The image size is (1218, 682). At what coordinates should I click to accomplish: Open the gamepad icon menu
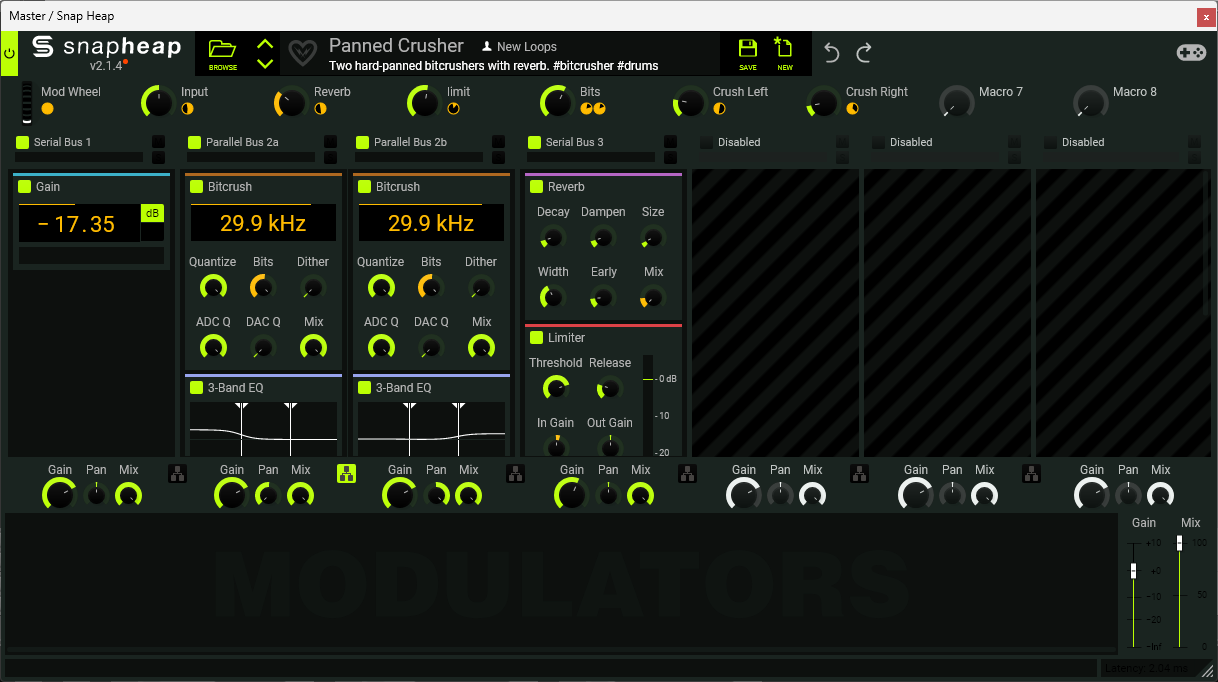coord(1191,53)
